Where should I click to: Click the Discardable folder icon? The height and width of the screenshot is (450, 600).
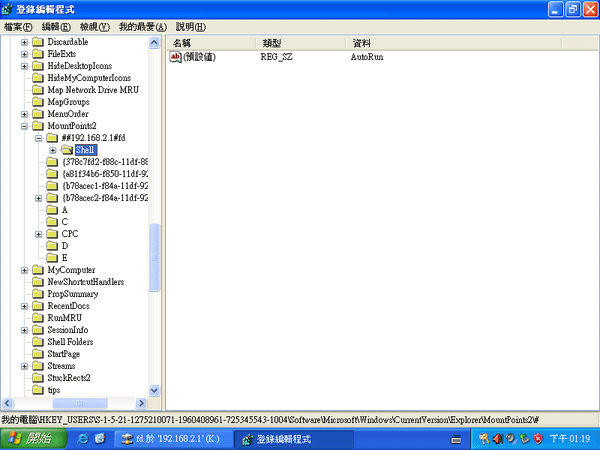point(38,42)
